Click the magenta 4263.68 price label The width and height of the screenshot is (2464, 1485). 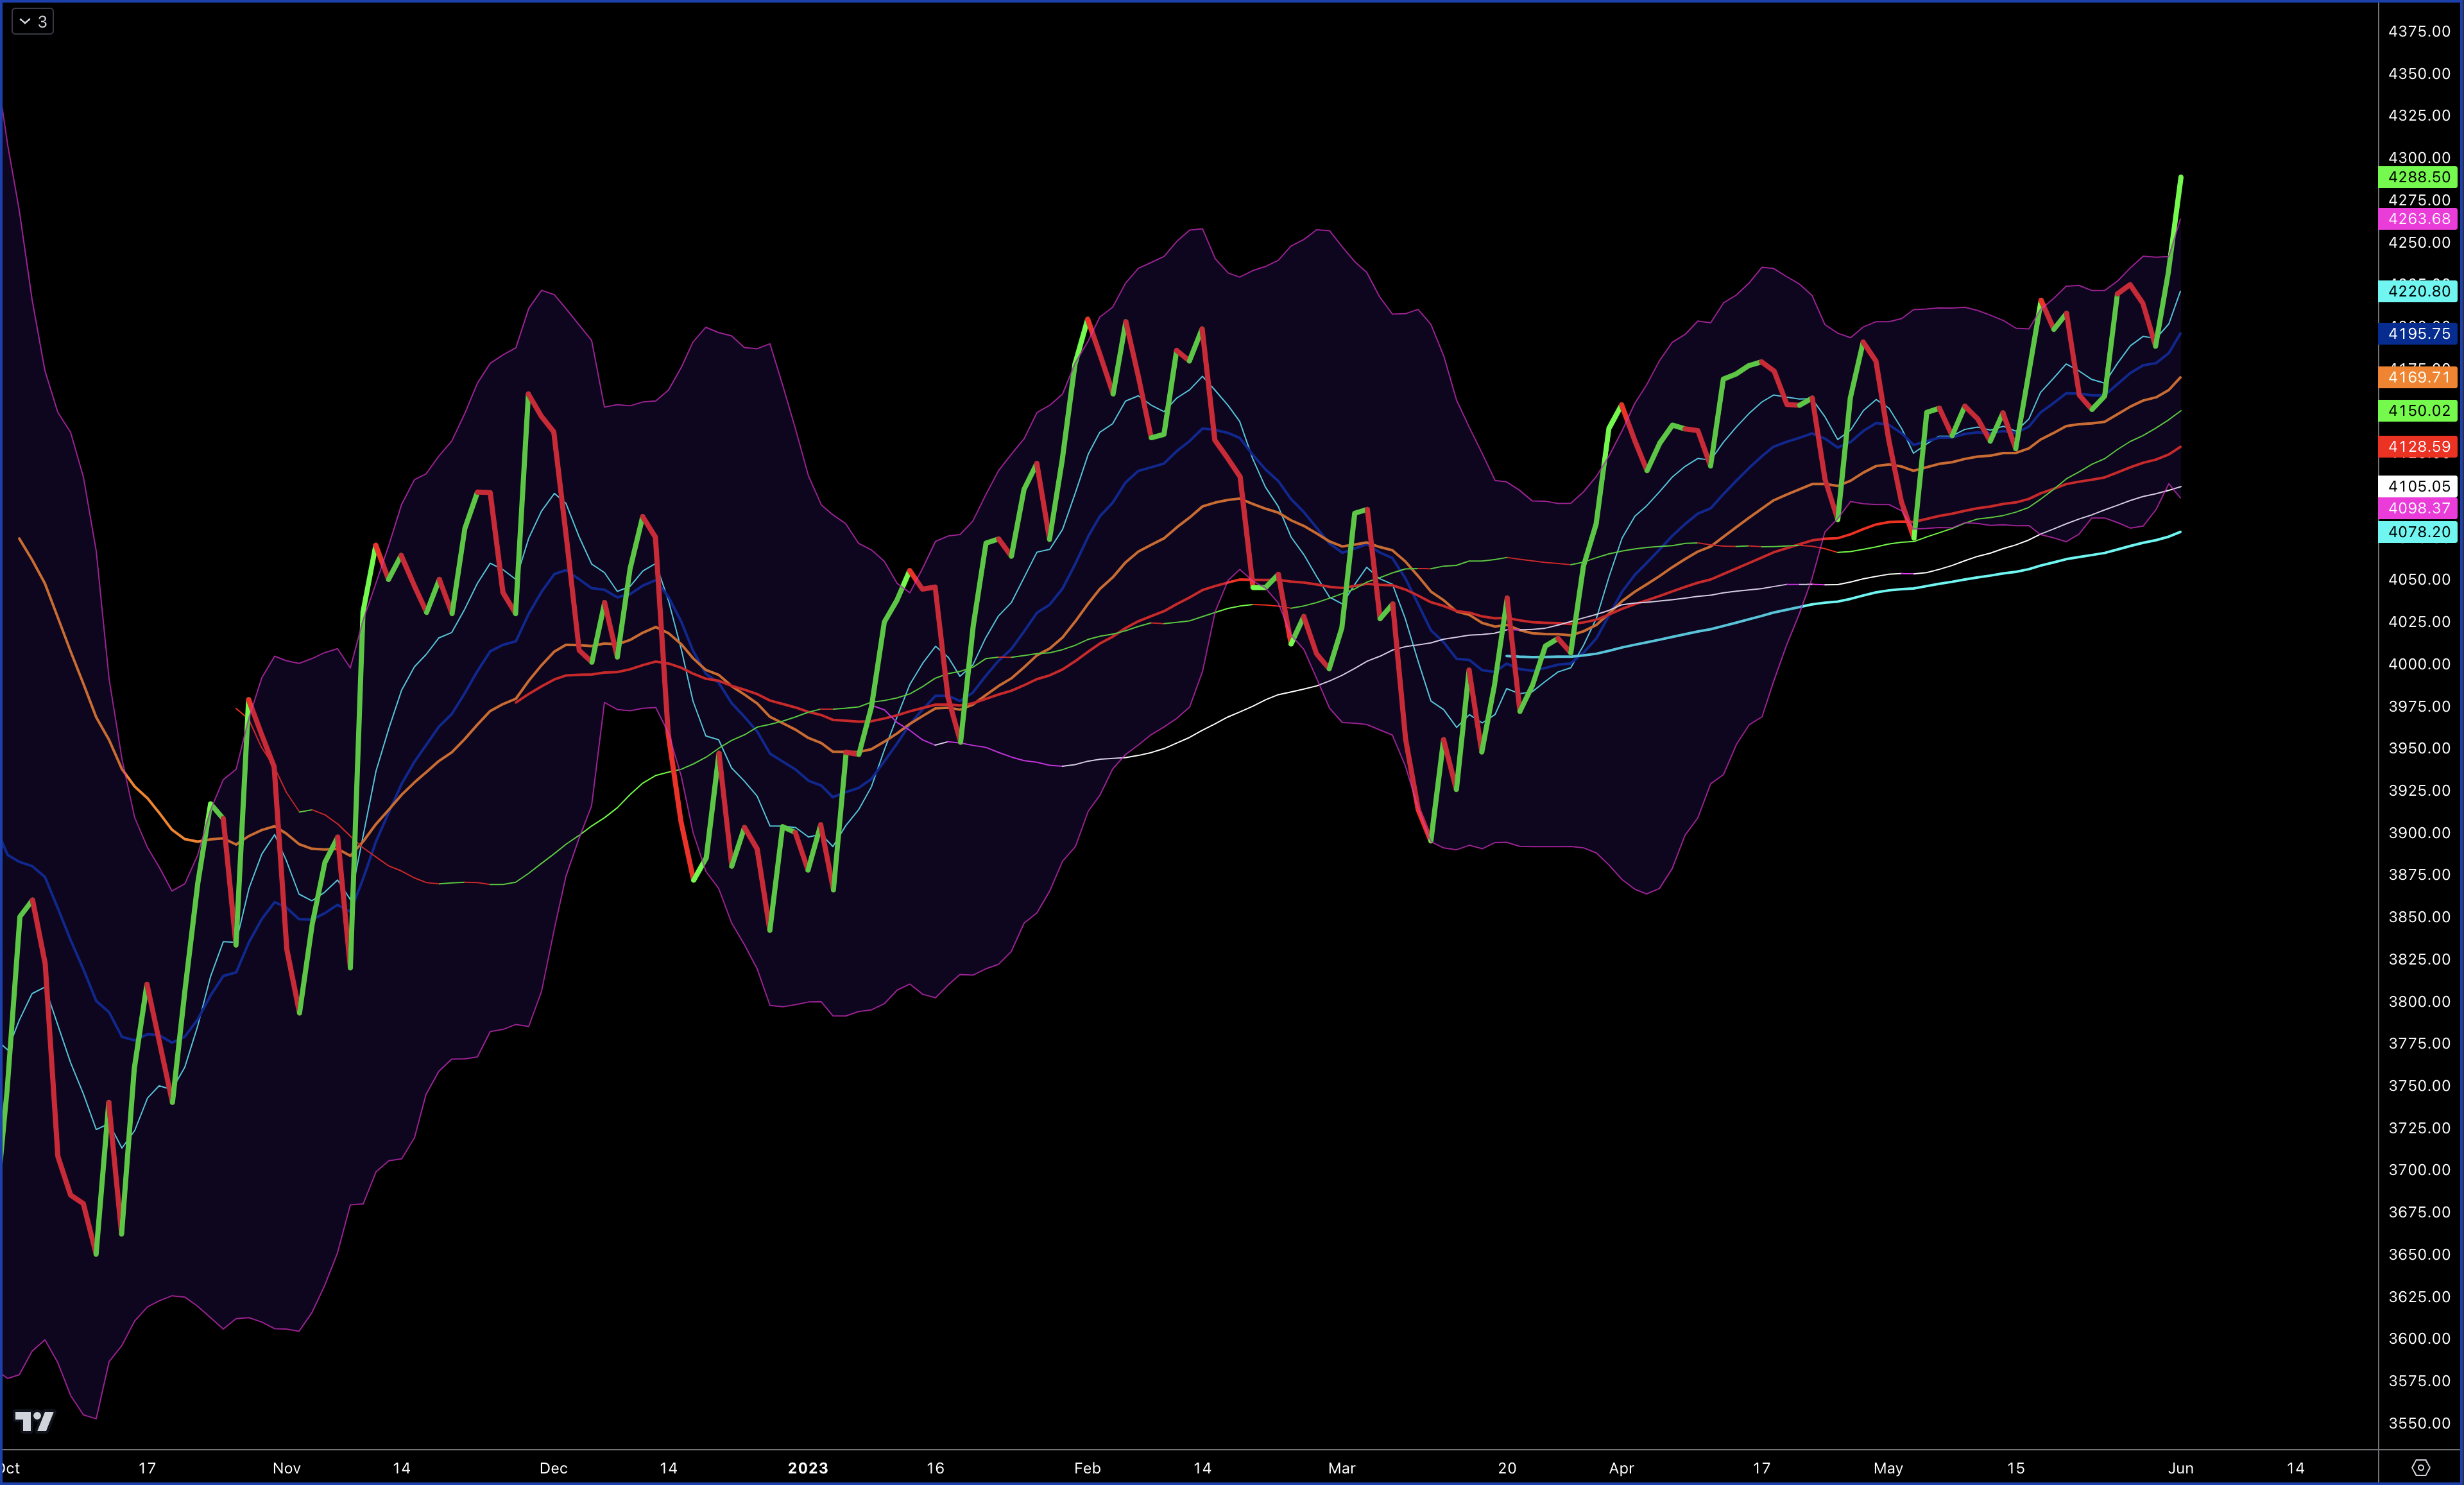2418,219
